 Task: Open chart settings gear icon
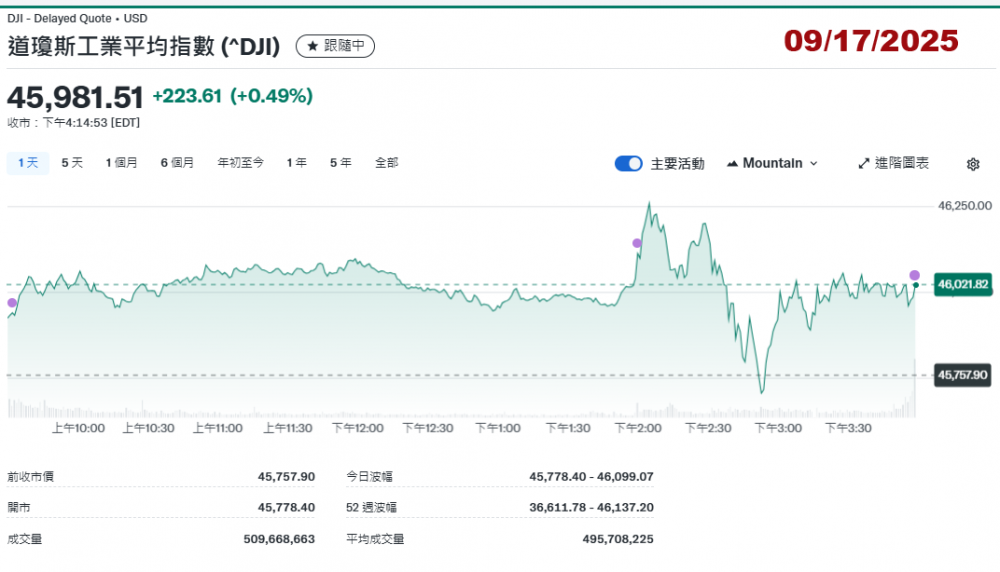click(973, 164)
